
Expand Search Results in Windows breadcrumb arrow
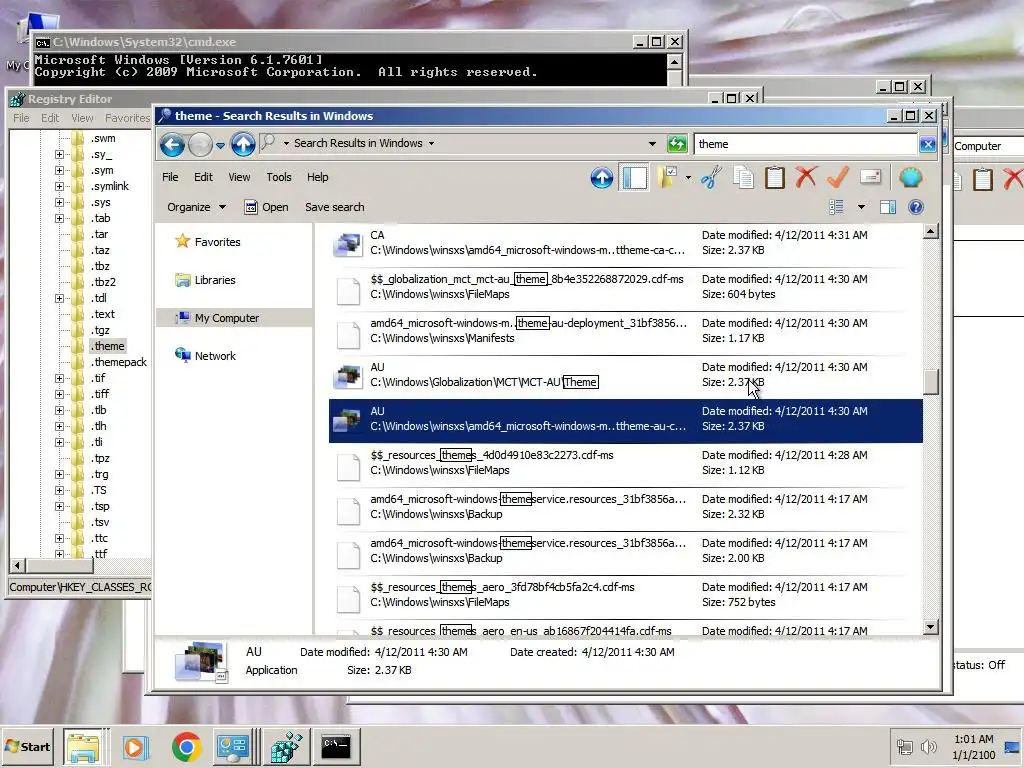point(431,144)
